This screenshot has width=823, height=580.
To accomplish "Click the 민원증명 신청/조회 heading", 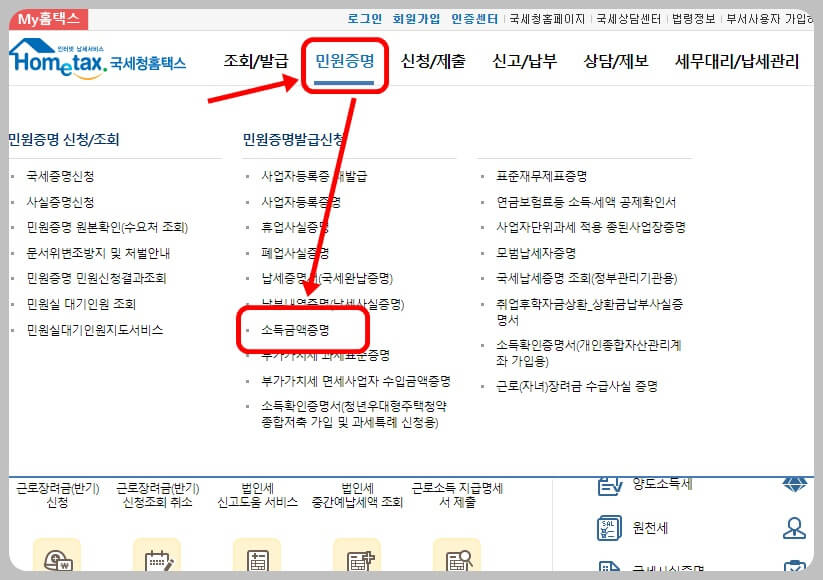I will point(64,140).
